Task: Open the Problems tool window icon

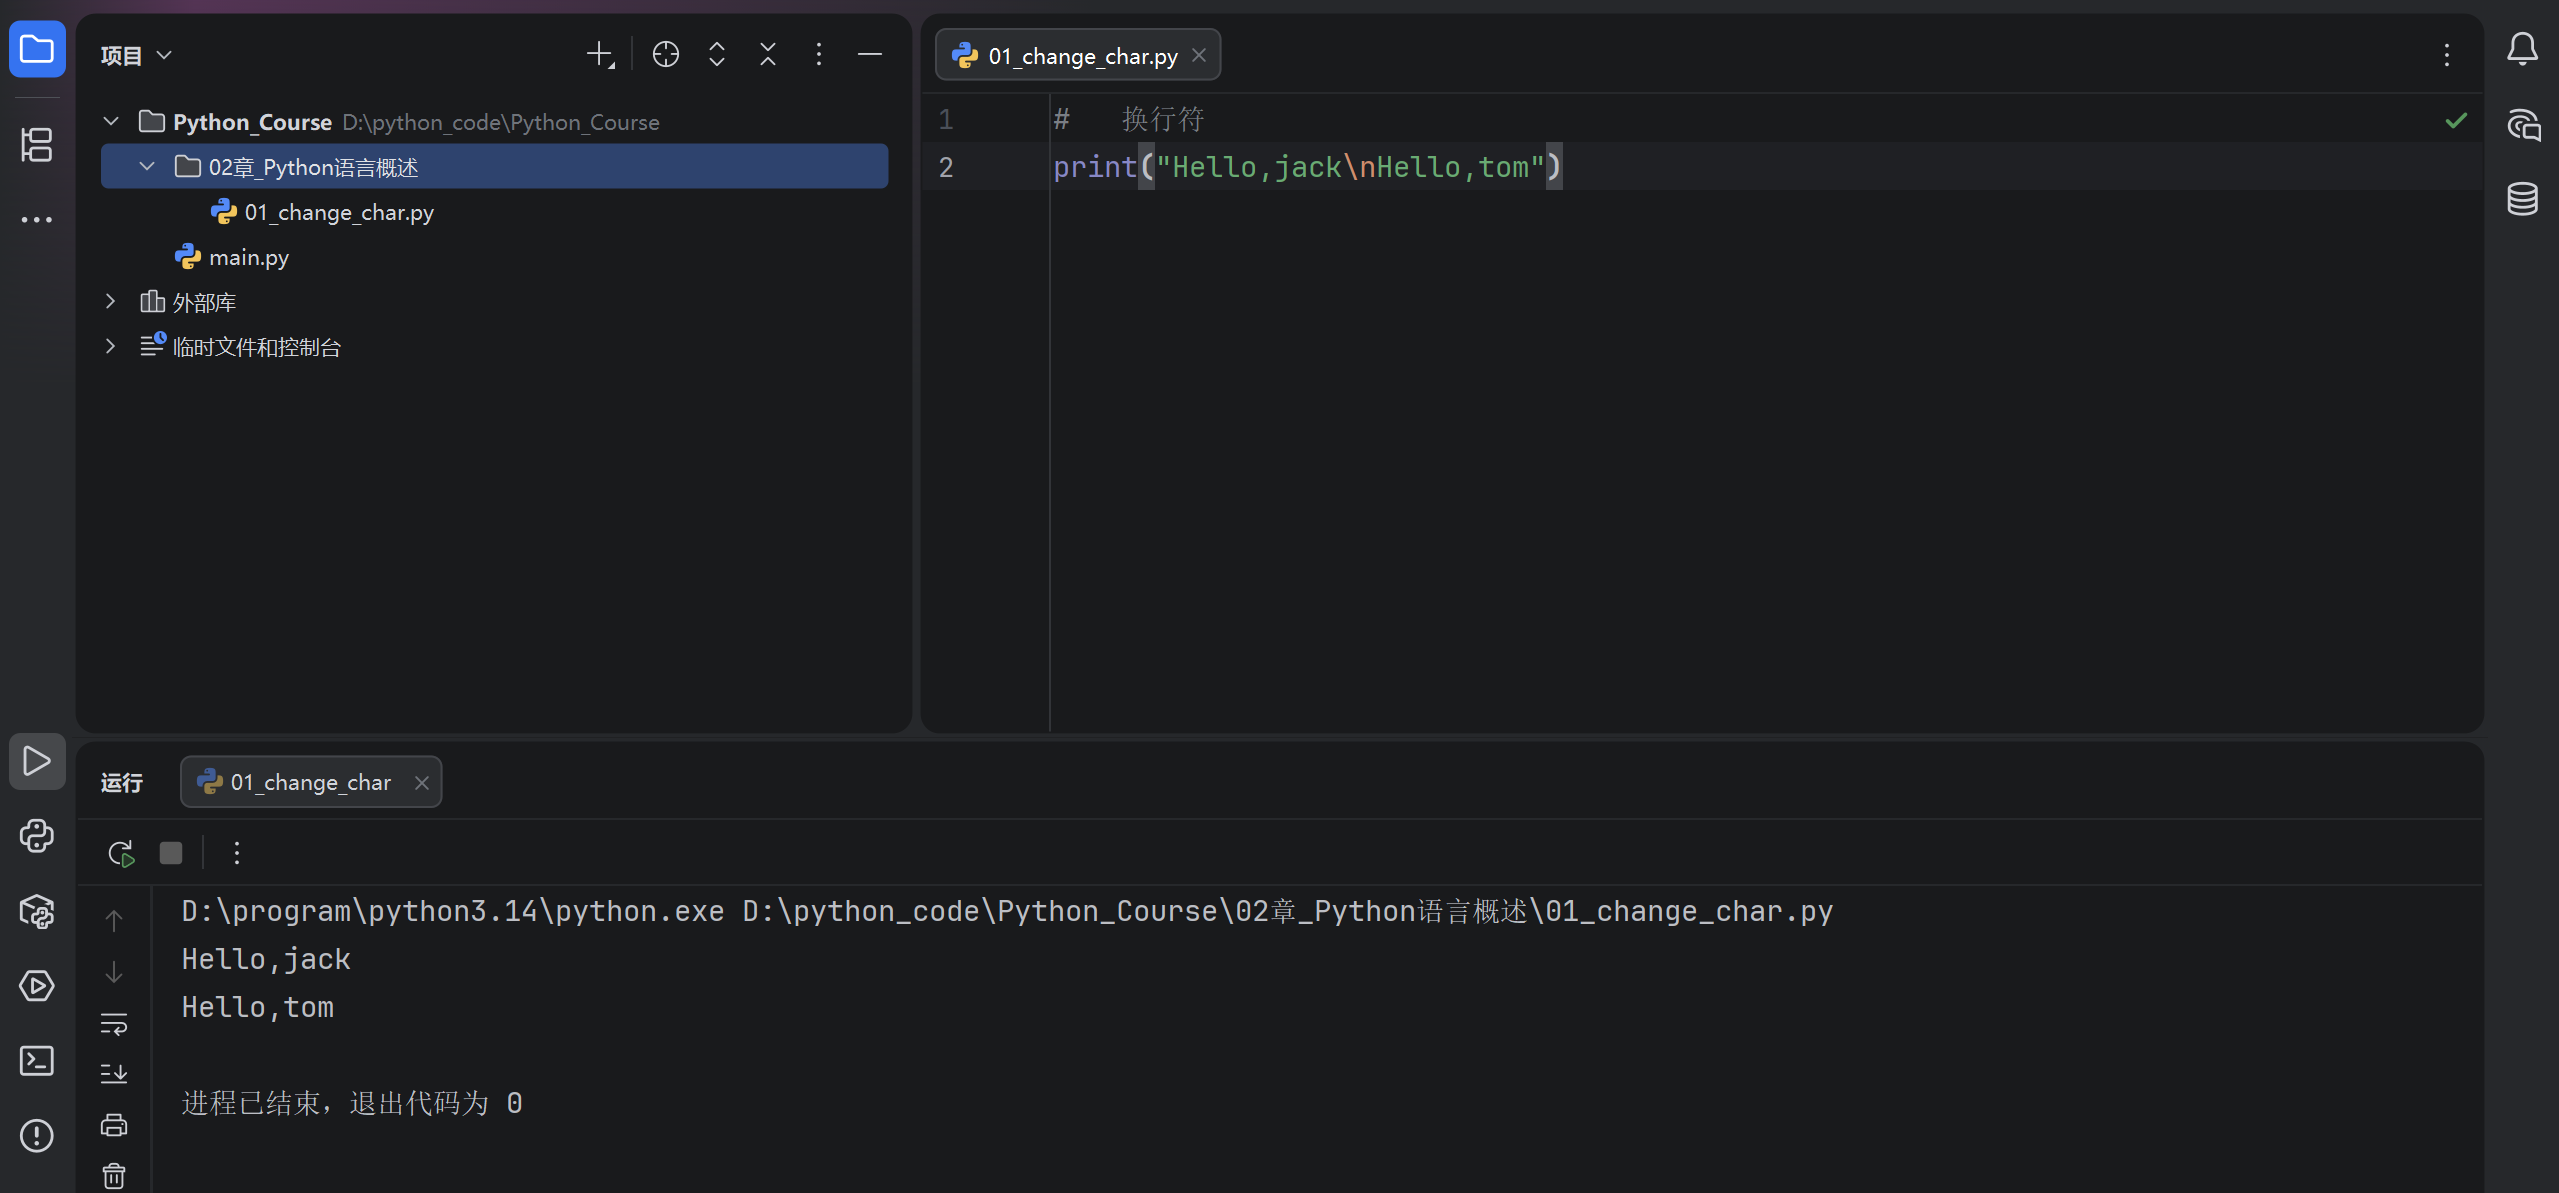Action: click(x=37, y=1136)
